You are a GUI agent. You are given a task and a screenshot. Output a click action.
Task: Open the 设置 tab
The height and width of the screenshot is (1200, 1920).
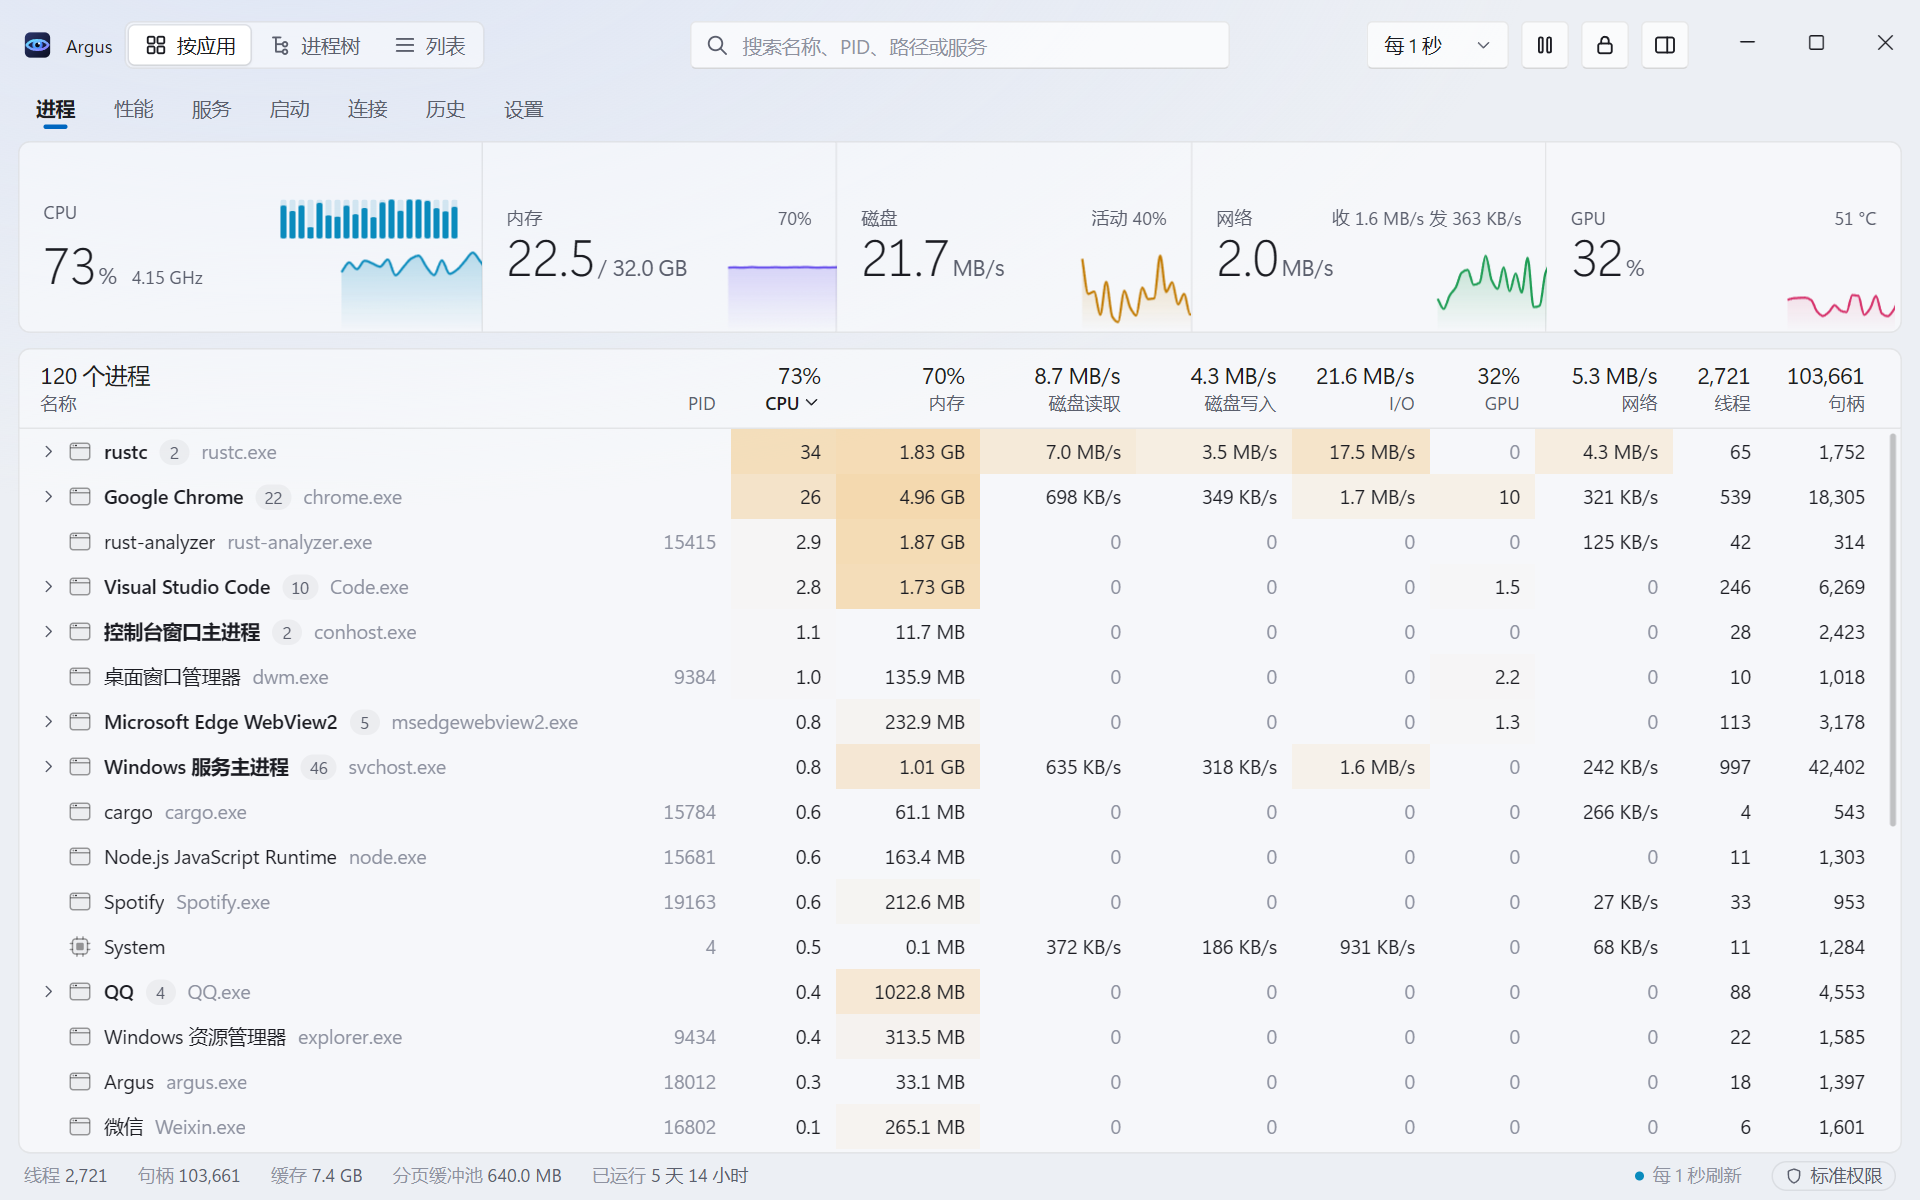tap(523, 109)
